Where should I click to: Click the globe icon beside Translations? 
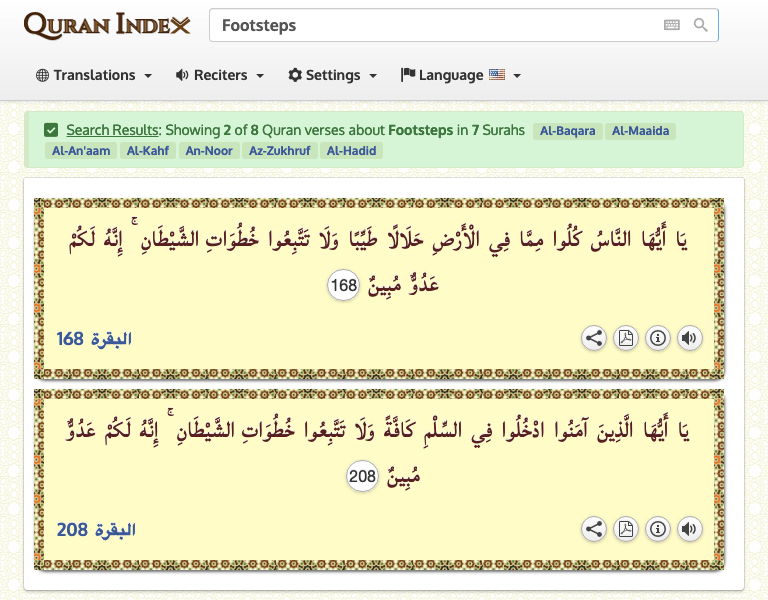[43, 75]
